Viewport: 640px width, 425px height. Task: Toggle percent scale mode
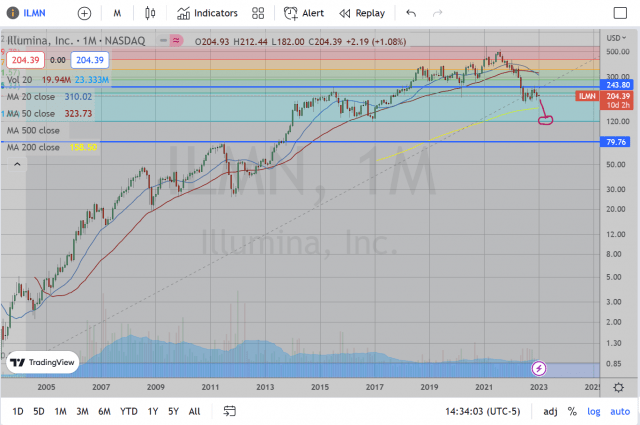point(572,411)
